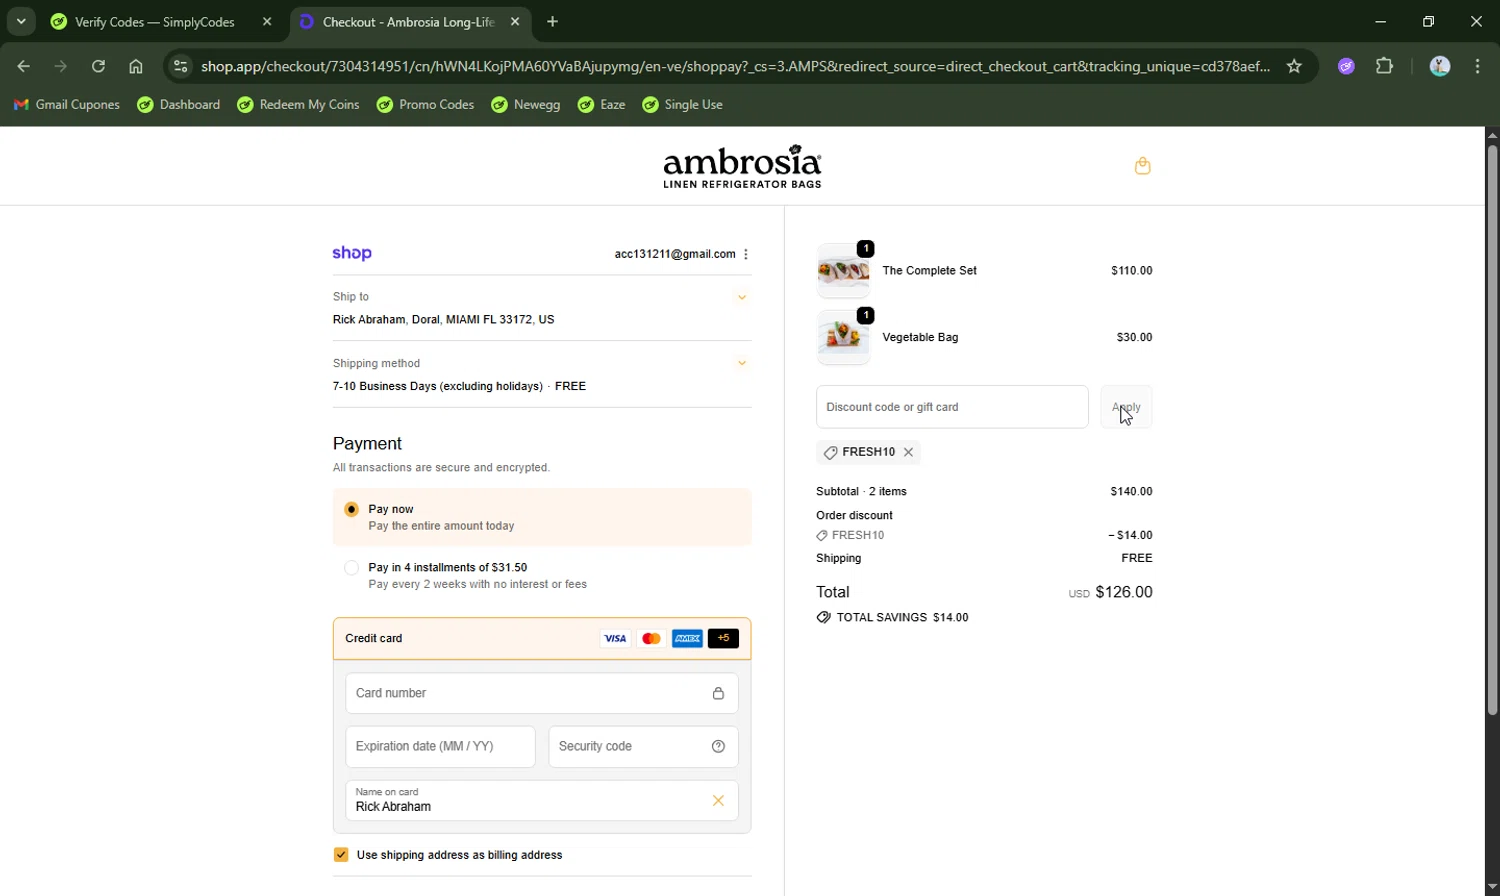1500x896 pixels.
Task: Show the +5 additional card types
Action: coord(723,638)
